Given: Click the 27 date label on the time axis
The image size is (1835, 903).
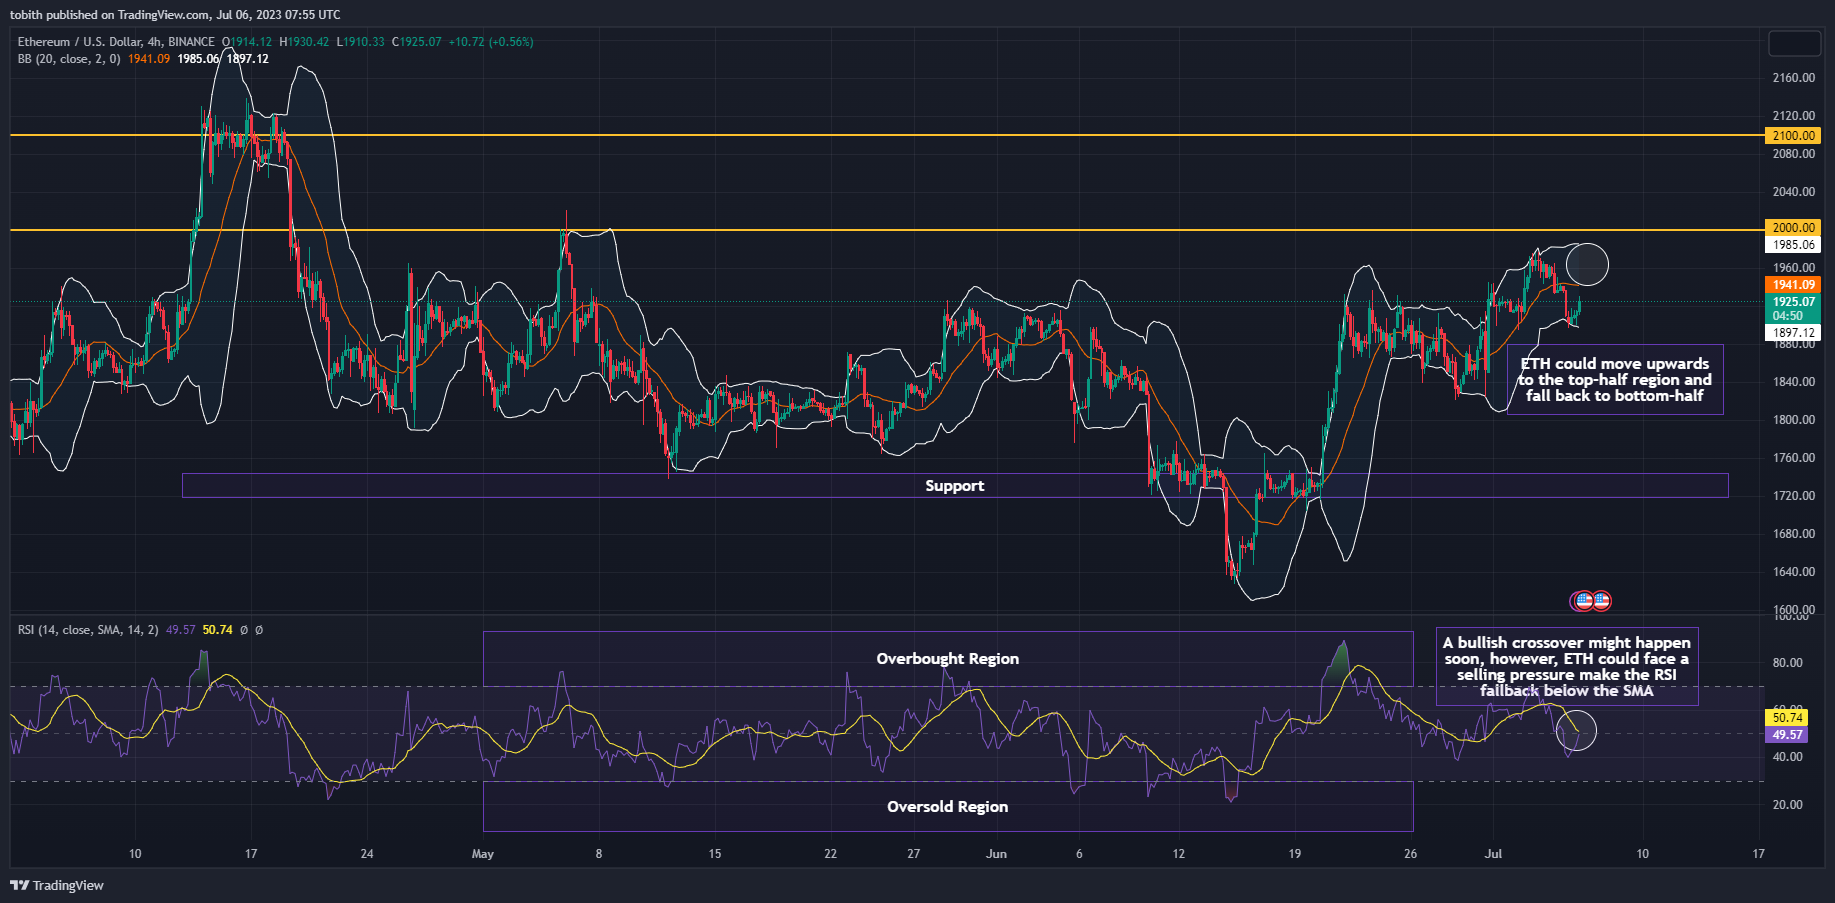Looking at the screenshot, I should (x=913, y=854).
